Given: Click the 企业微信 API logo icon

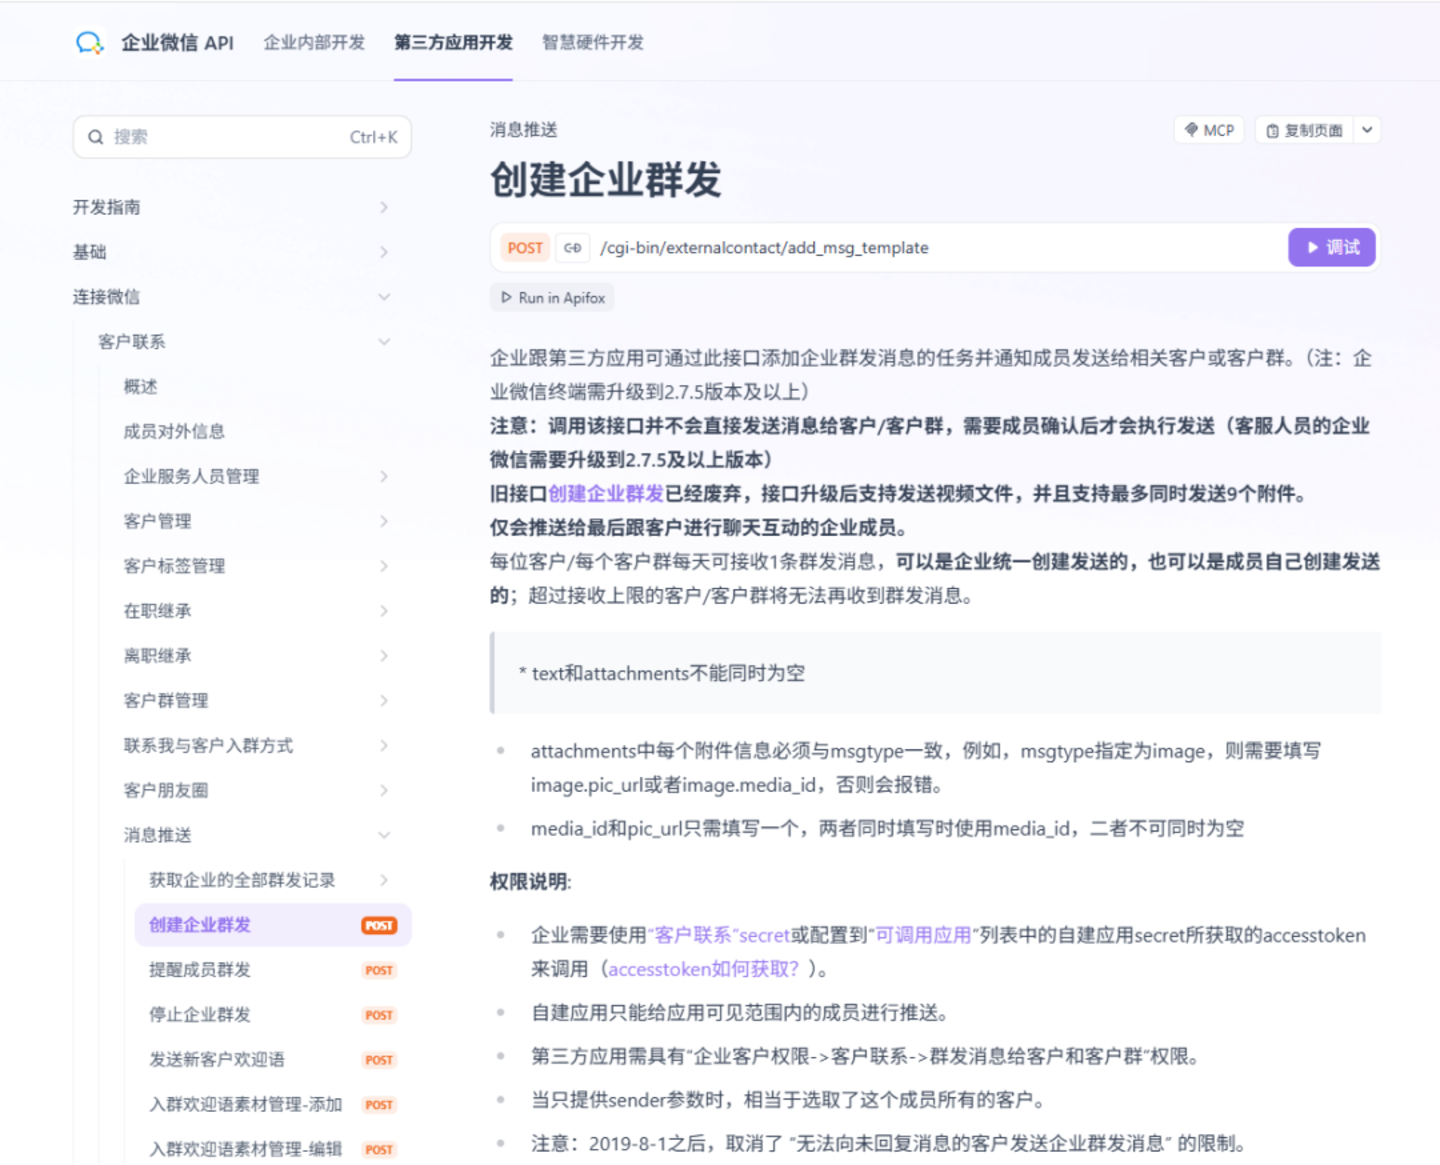Looking at the screenshot, I should (90, 42).
